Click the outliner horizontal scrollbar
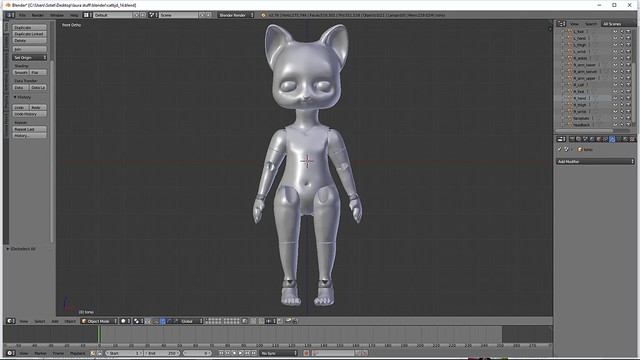This screenshot has height=360, width=640. click(584, 131)
